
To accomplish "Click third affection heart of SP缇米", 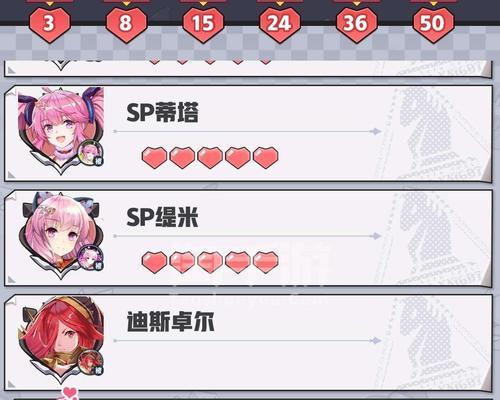I will click(210, 262).
